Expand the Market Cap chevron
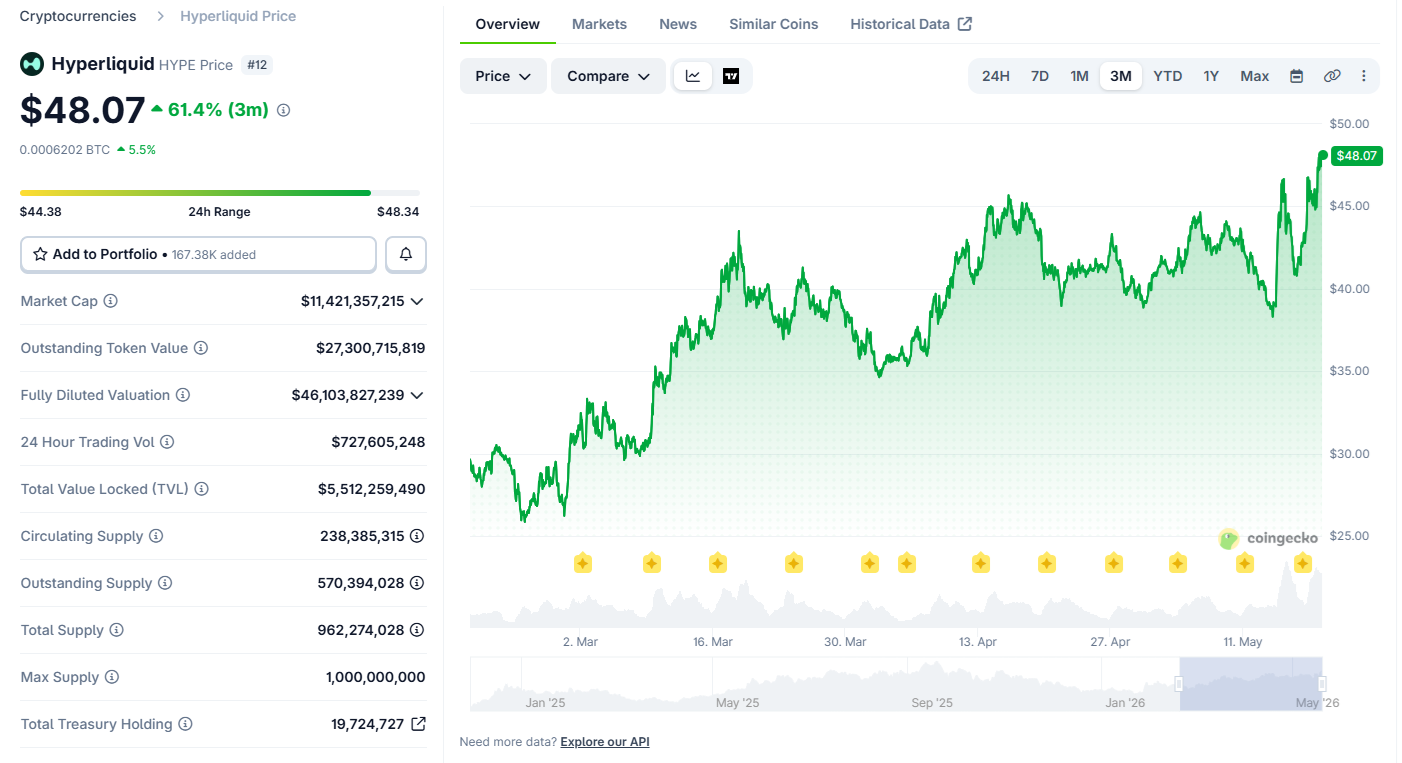The height and width of the screenshot is (763, 1402). pos(417,301)
